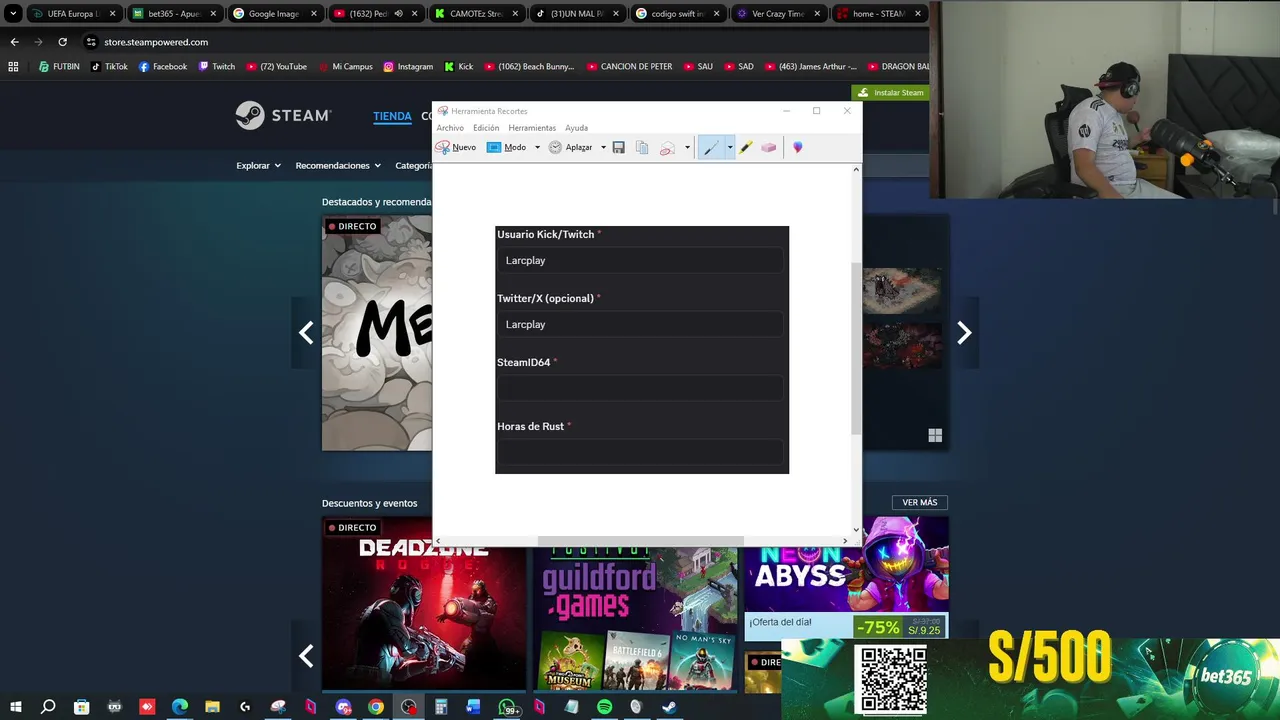The image size is (1280, 720).
Task: Close the bet365 browser tab
Action: coord(213,14)
